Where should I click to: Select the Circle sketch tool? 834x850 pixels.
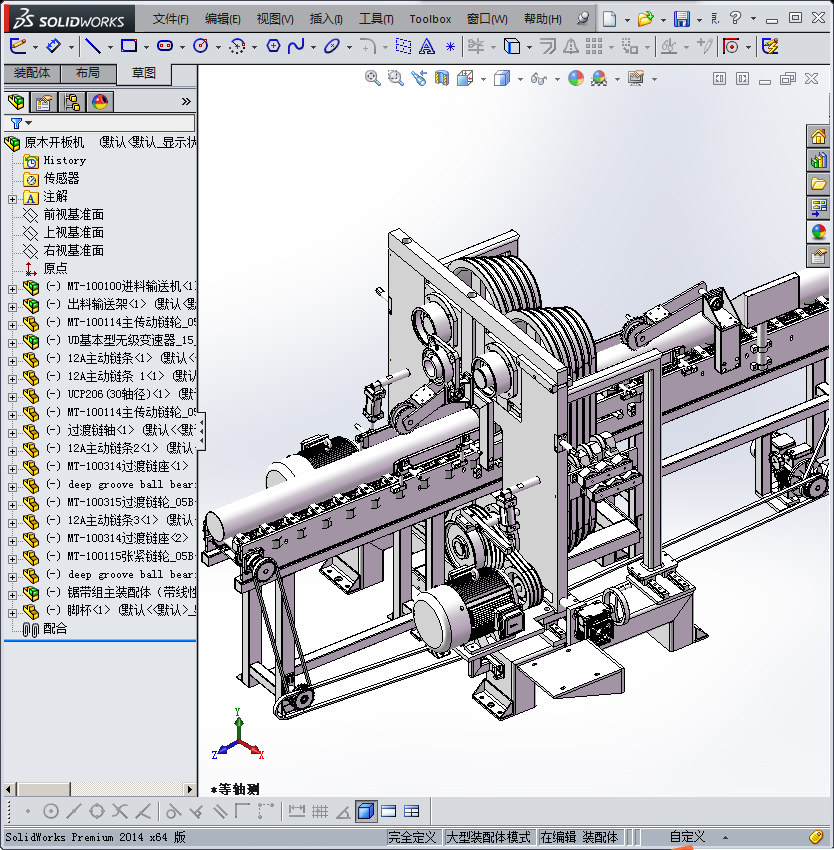pos(201,47)
